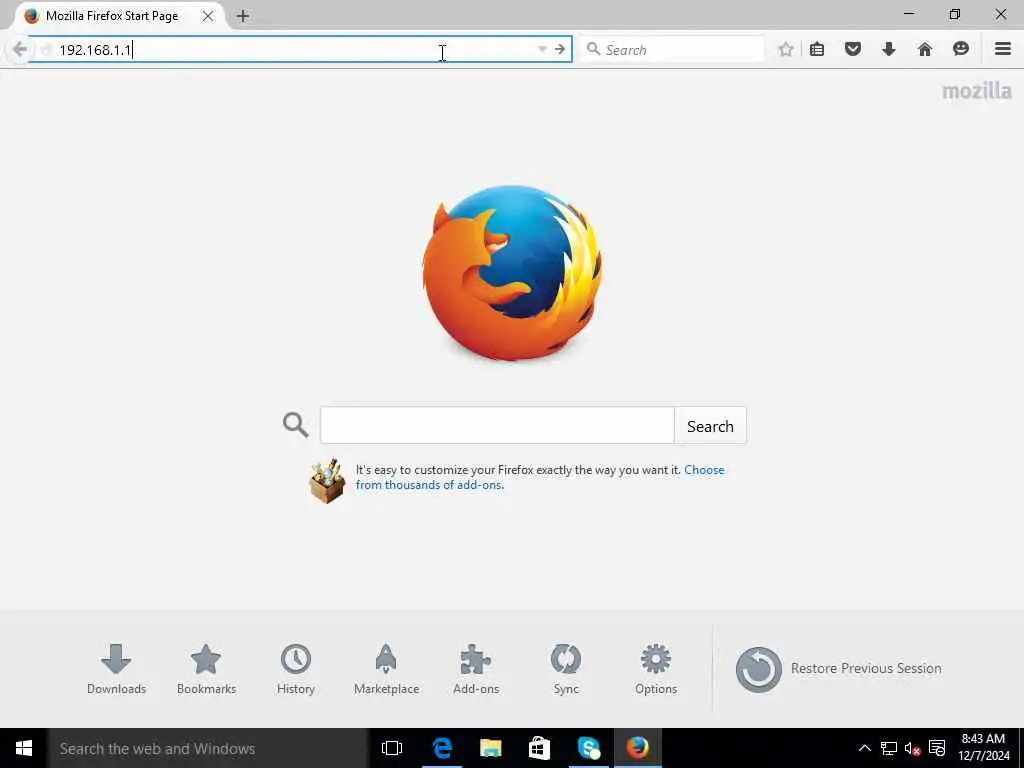Open History from start page shortcuts
Screen dimensions: 1024x768
pos(296,669)
